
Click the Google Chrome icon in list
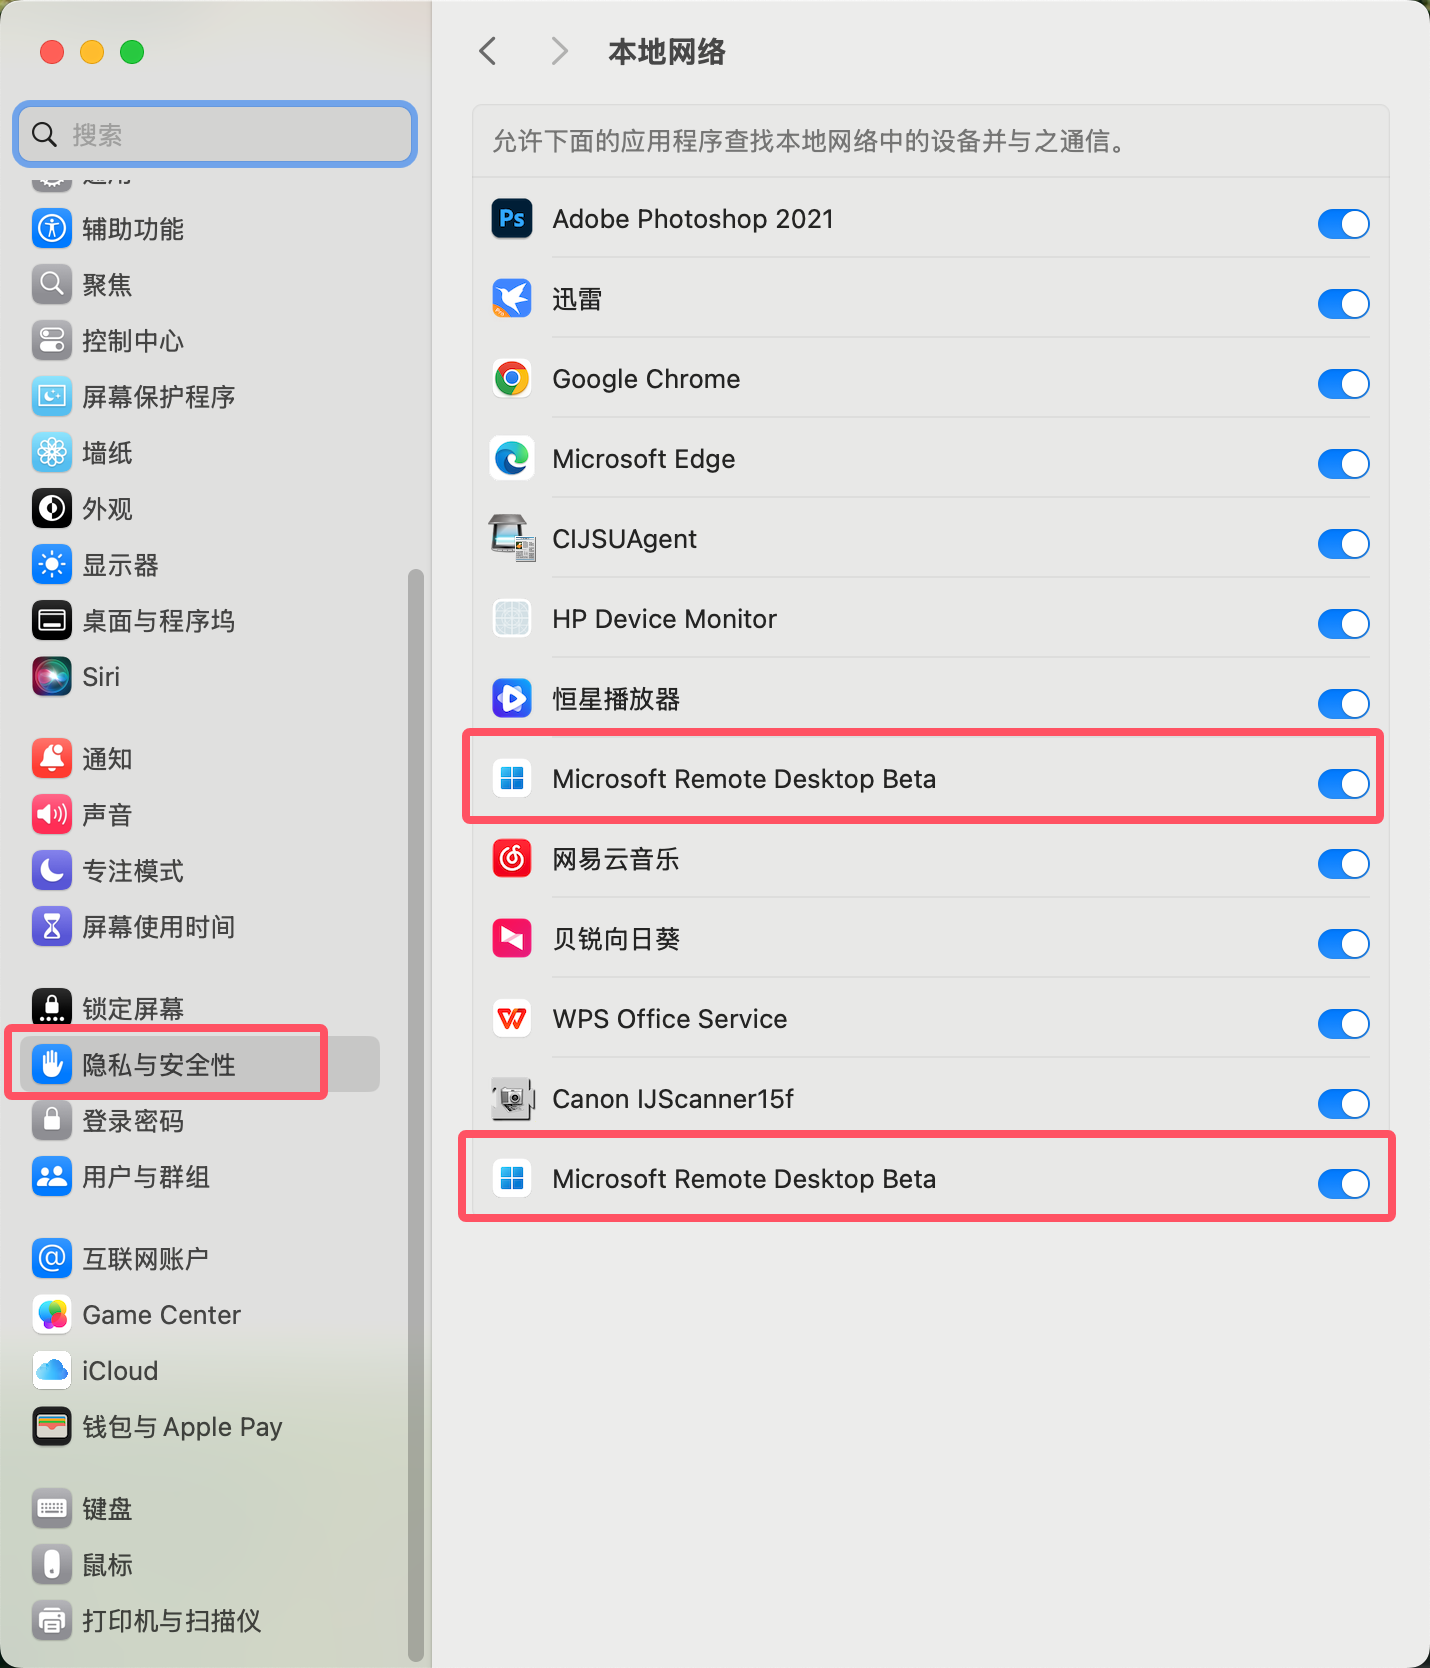512,379
